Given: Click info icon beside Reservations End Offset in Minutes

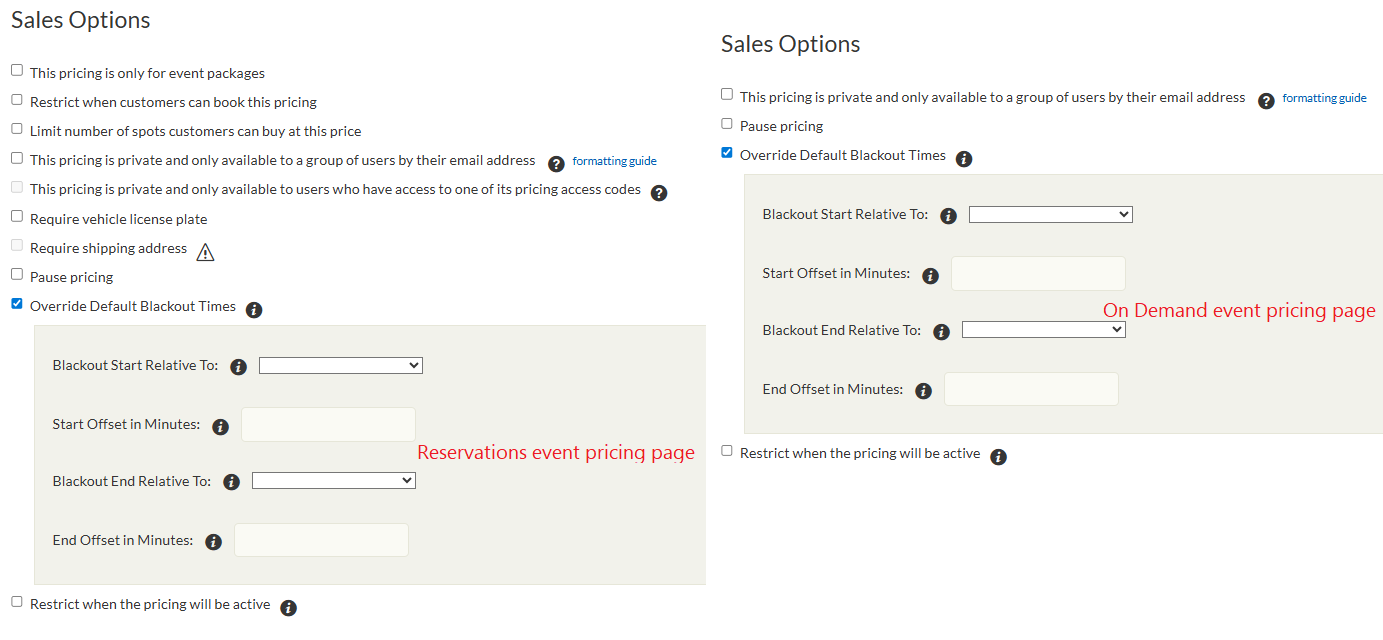Looking at the screenshot, I should 213,542.
